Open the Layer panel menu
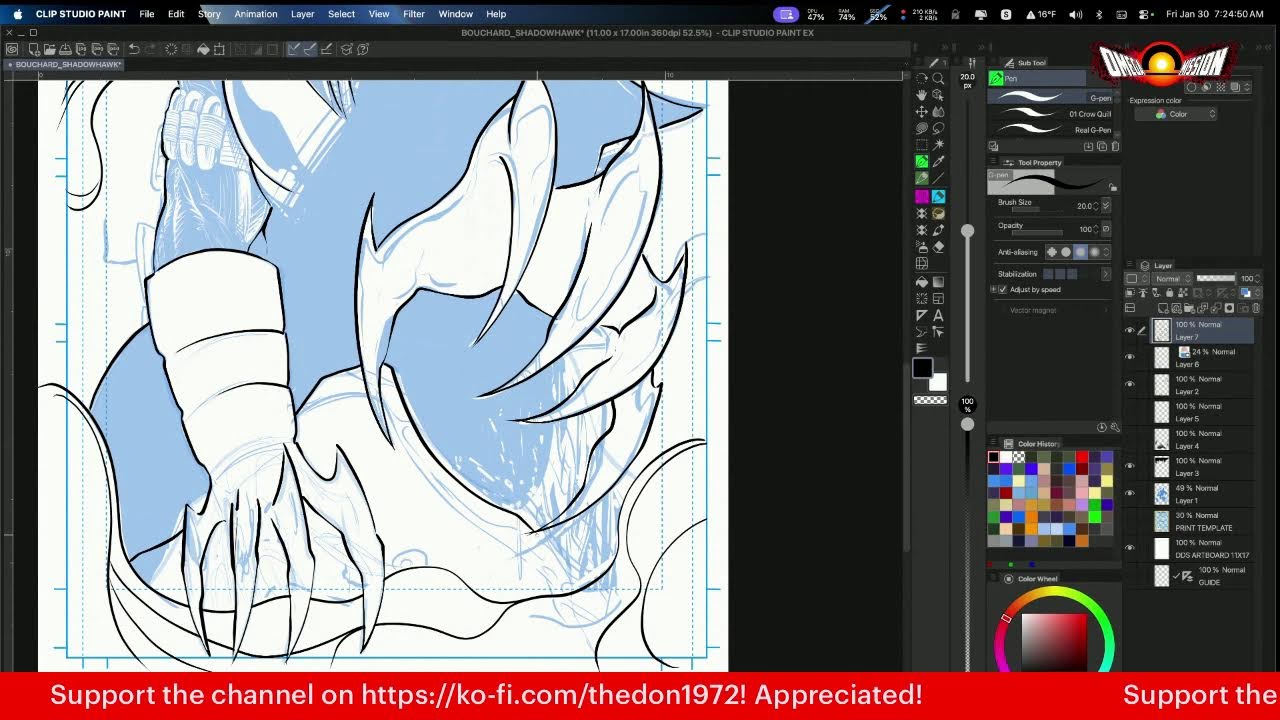The image size is (1280, 720). [1130, 265]
